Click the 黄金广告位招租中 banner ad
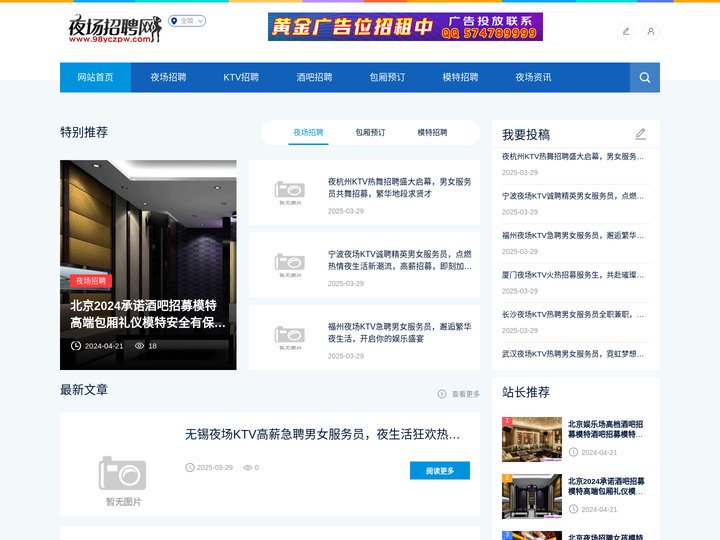720x540 pixels. (405, 27)
